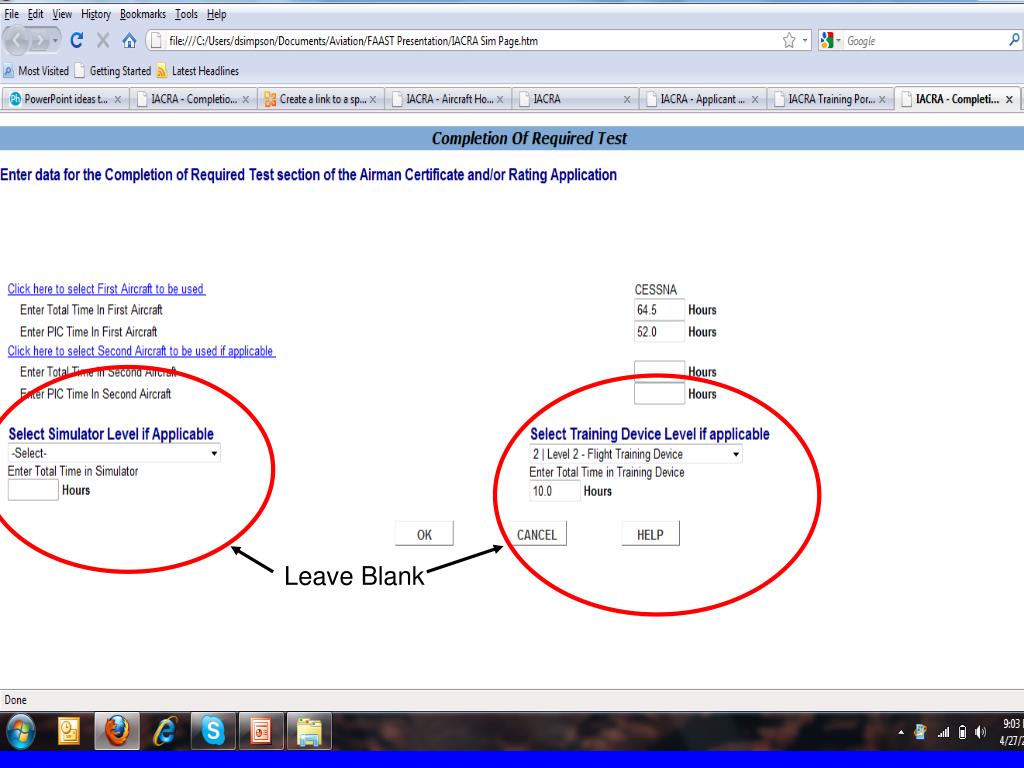The width and height of the screenshot is (1024, 768).
Task: Open Firefox from the taskbar
Action: (x=117, y=731)
